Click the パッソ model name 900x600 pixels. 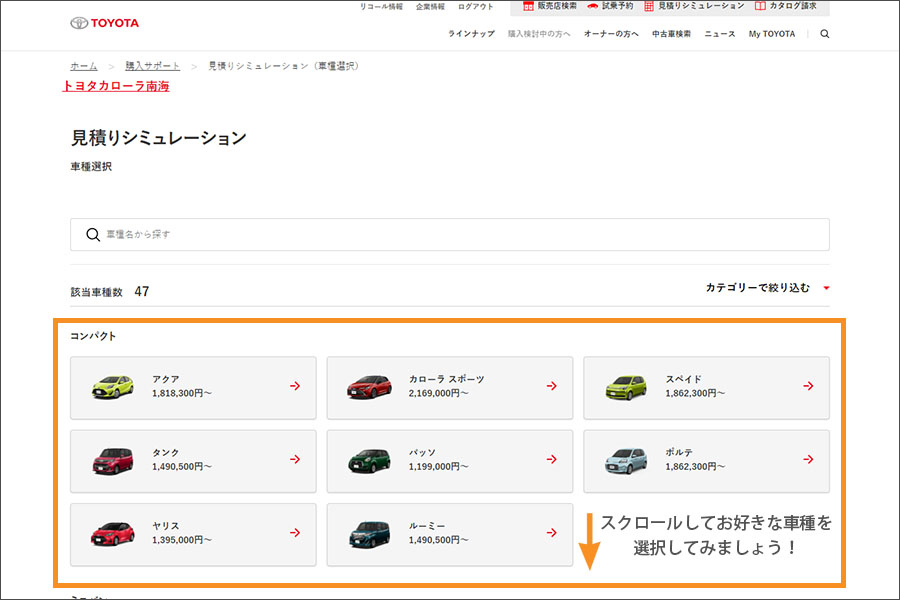pyautogui.click(x=422, y=452)
